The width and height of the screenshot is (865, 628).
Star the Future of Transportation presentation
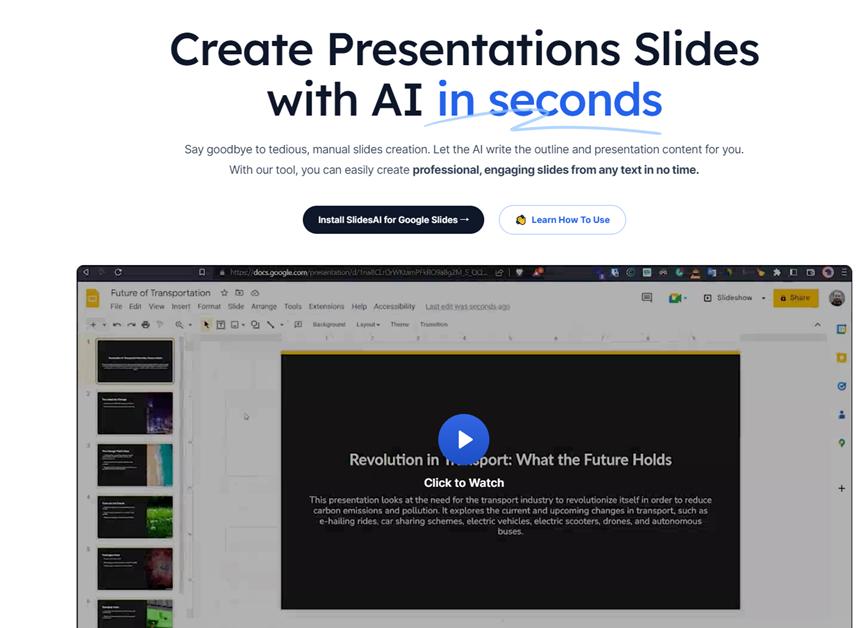(x=224, y=293)
